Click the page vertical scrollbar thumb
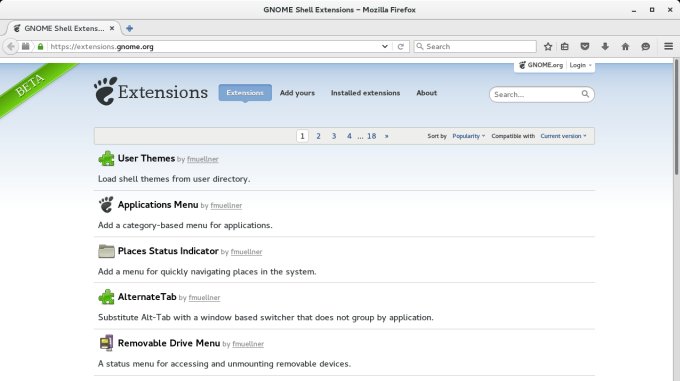680x381 pixels. pyautogui.click(x=676, y=117)
